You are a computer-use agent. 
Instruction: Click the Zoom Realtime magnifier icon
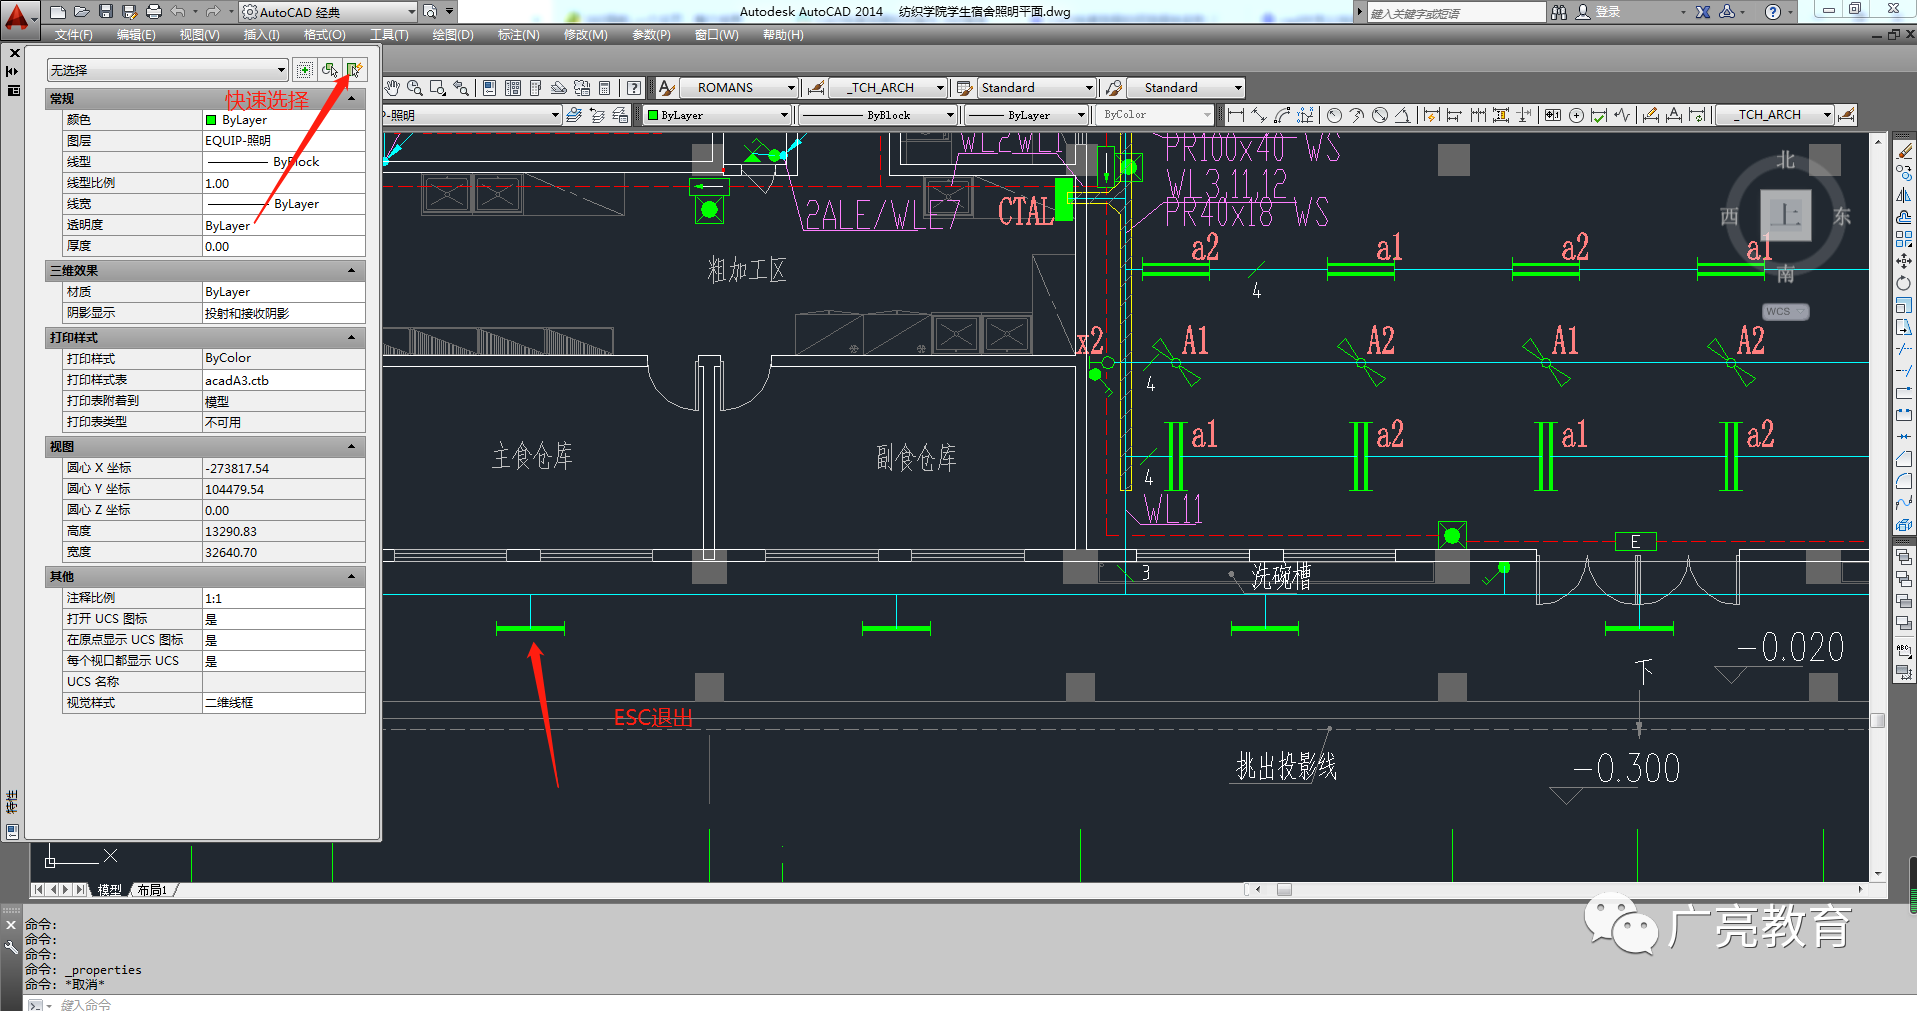[415, 88]
